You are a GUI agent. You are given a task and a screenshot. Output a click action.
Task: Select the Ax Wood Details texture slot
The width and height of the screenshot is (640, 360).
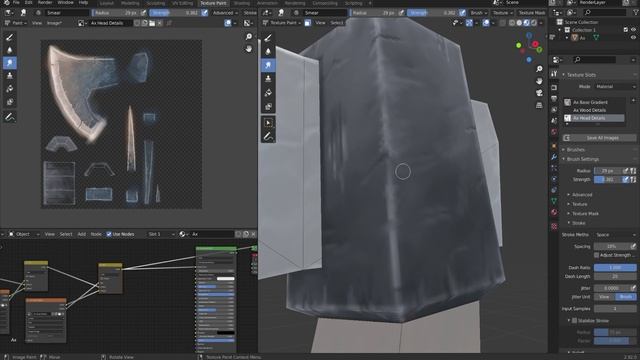pyautogui.click(x=594, y=110)
